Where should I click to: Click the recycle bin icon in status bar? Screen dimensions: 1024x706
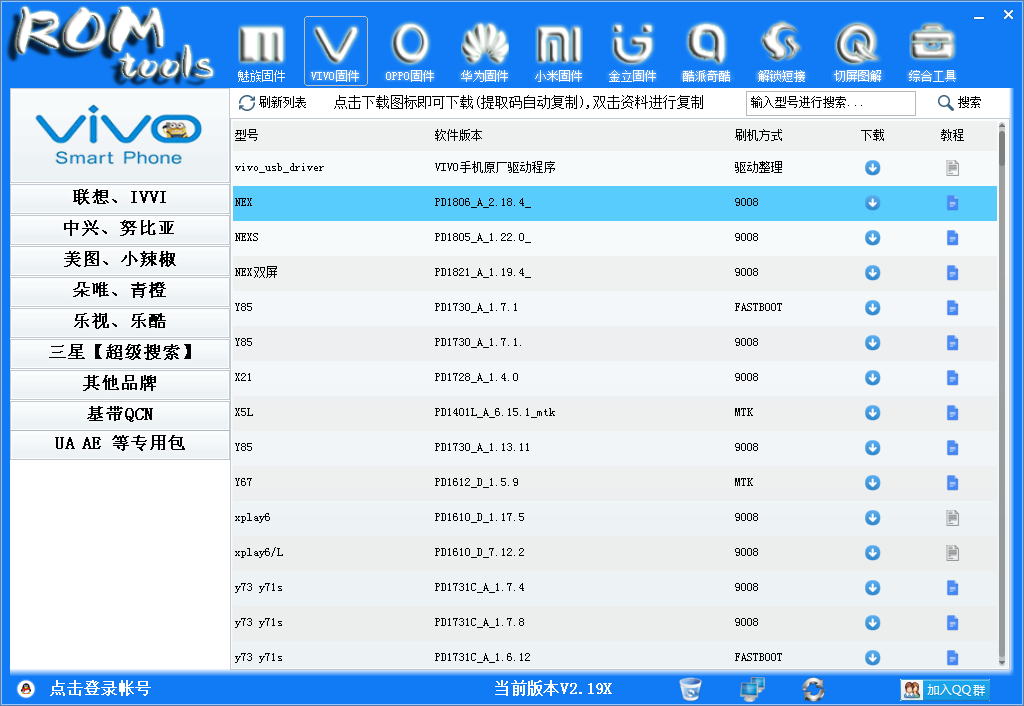click(x=690, y=688)
